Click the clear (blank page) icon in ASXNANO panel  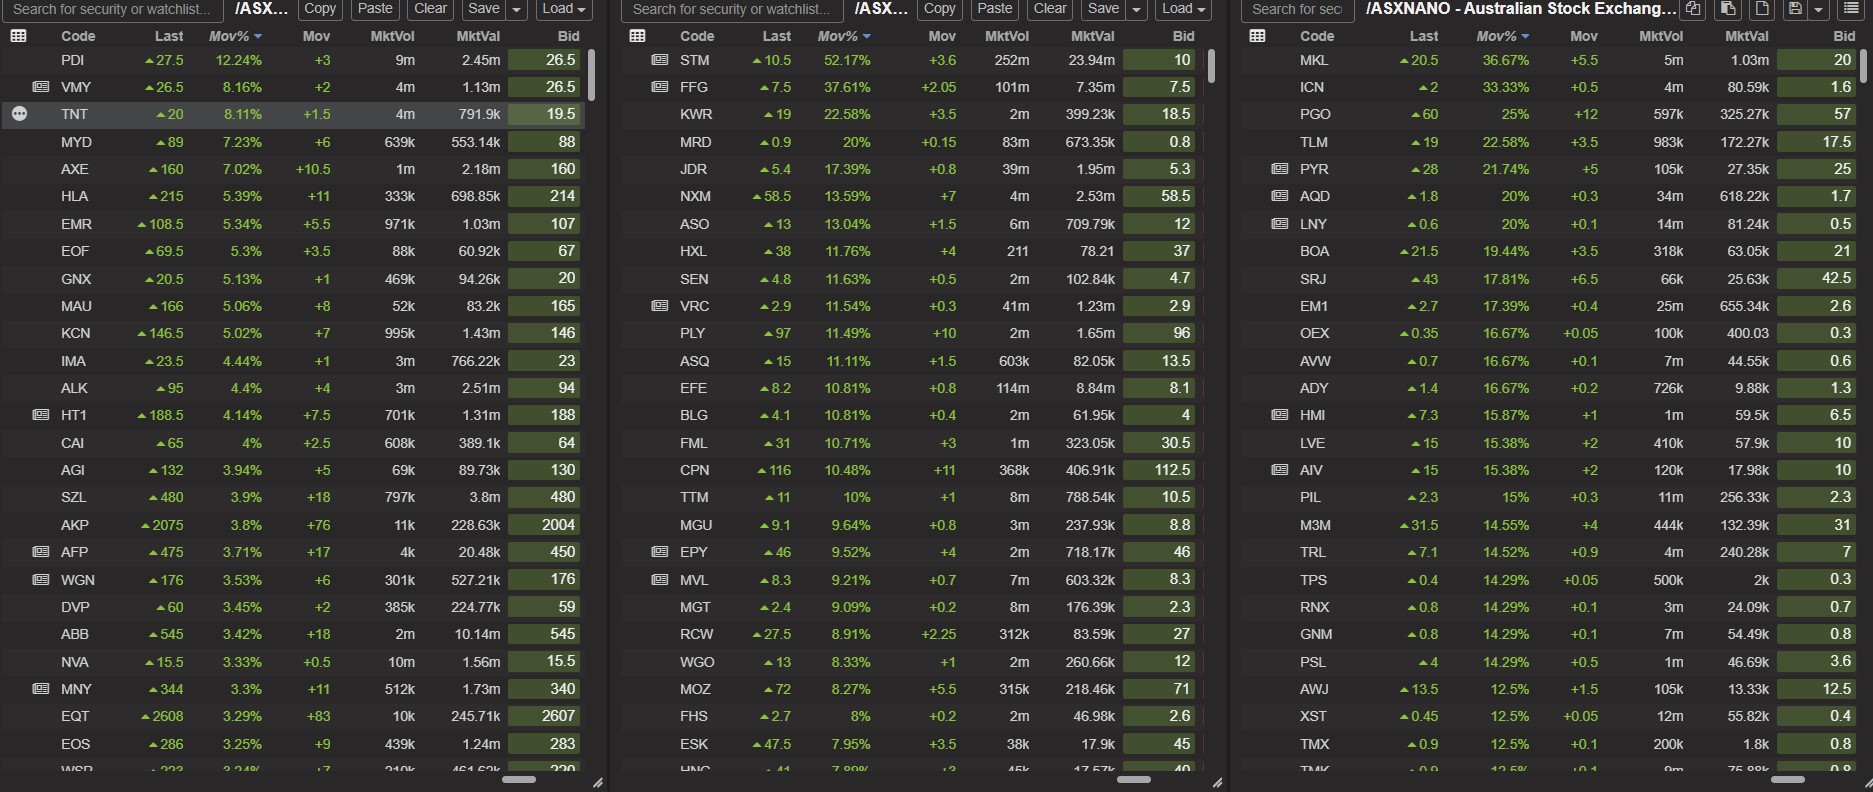pyautogui.click(x=1761, y=9)
